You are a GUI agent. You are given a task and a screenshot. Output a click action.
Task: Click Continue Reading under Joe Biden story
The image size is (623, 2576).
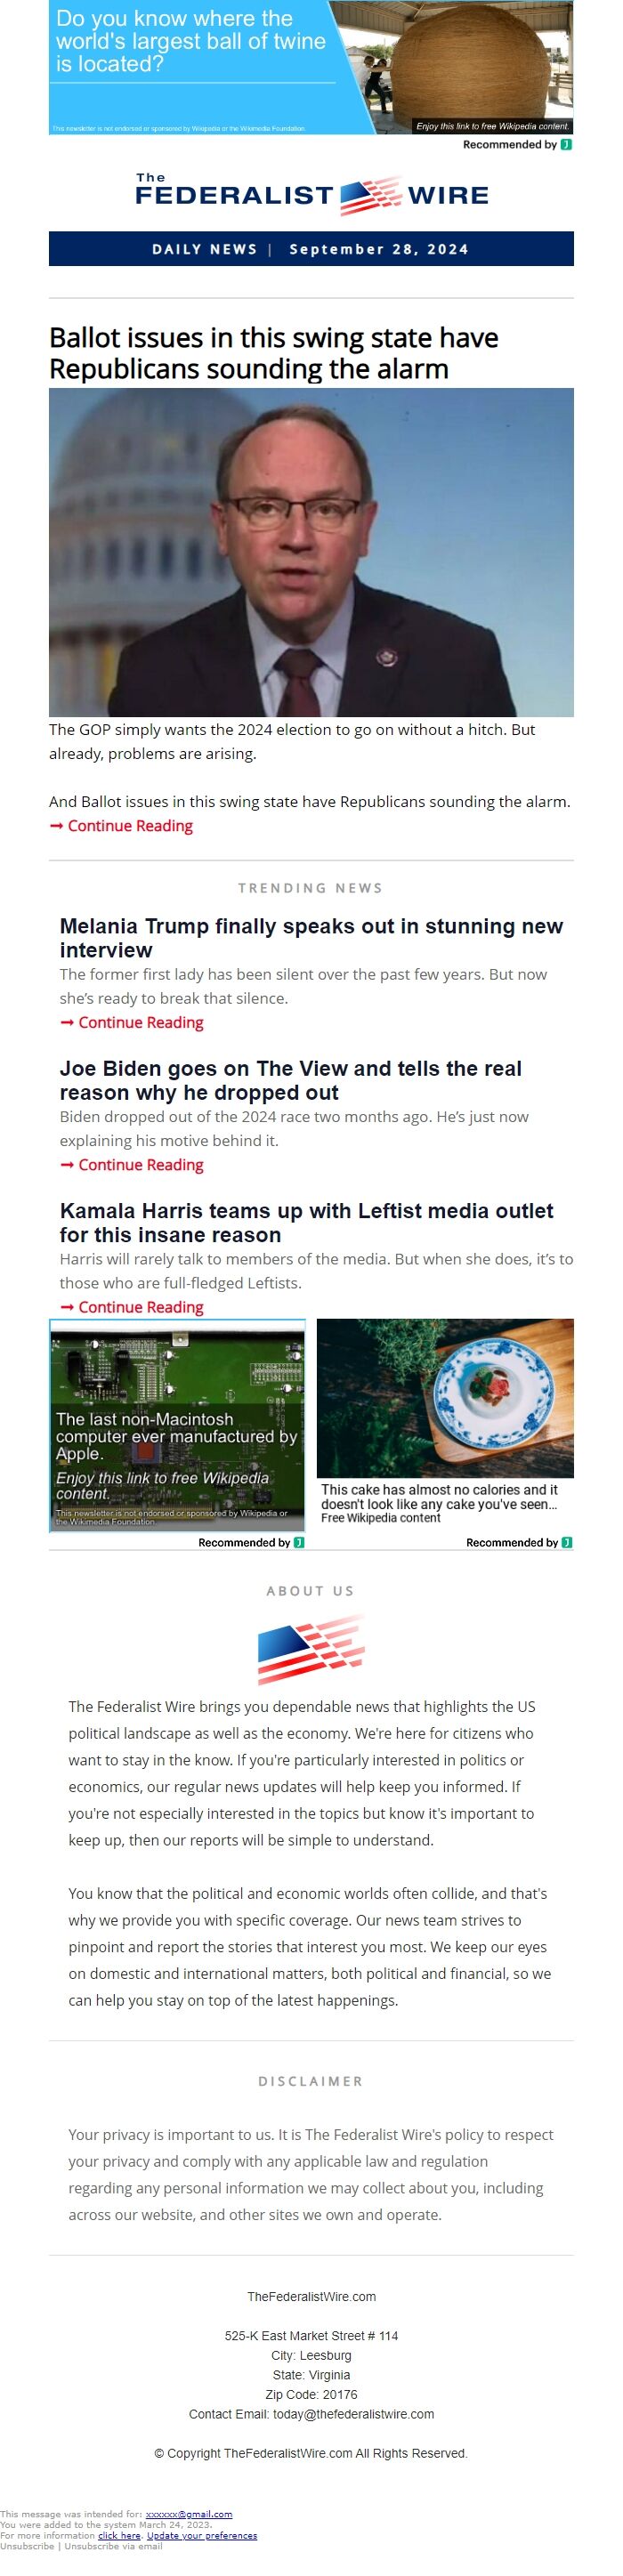pyautogui.click(x=131, y=1165)
